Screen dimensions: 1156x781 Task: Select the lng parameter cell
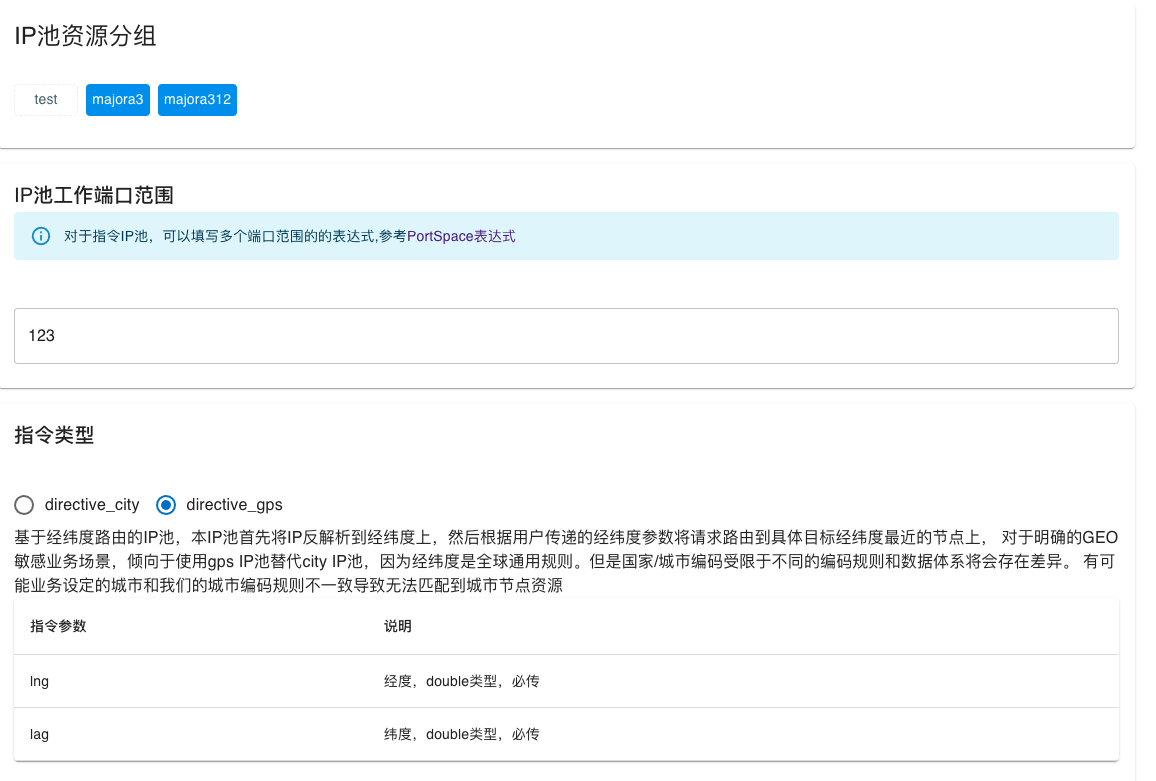40,681
